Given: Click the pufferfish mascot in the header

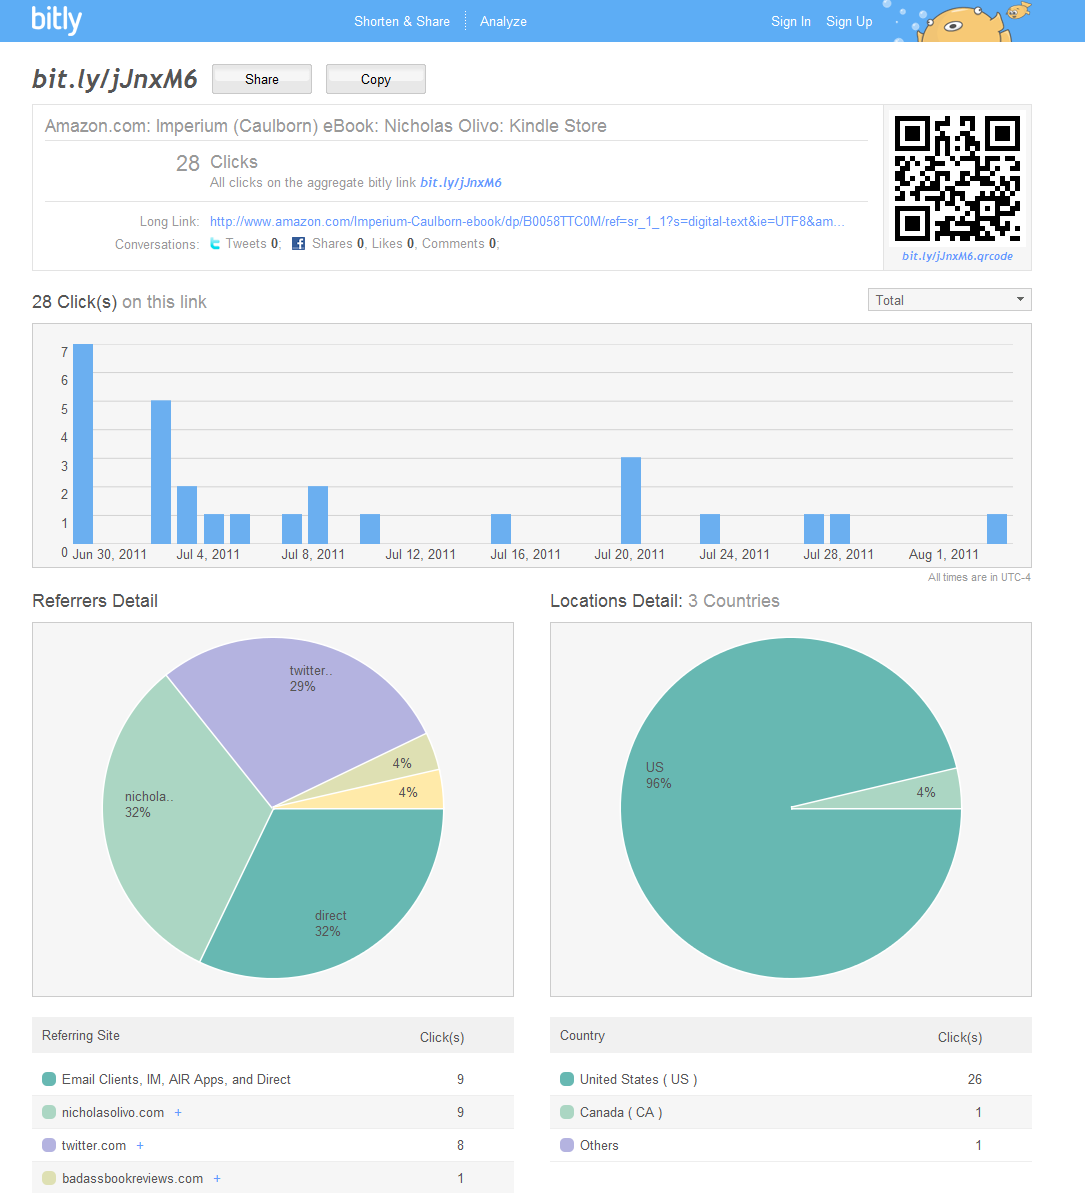Looking at the screenshot, I should coord(964,24).
